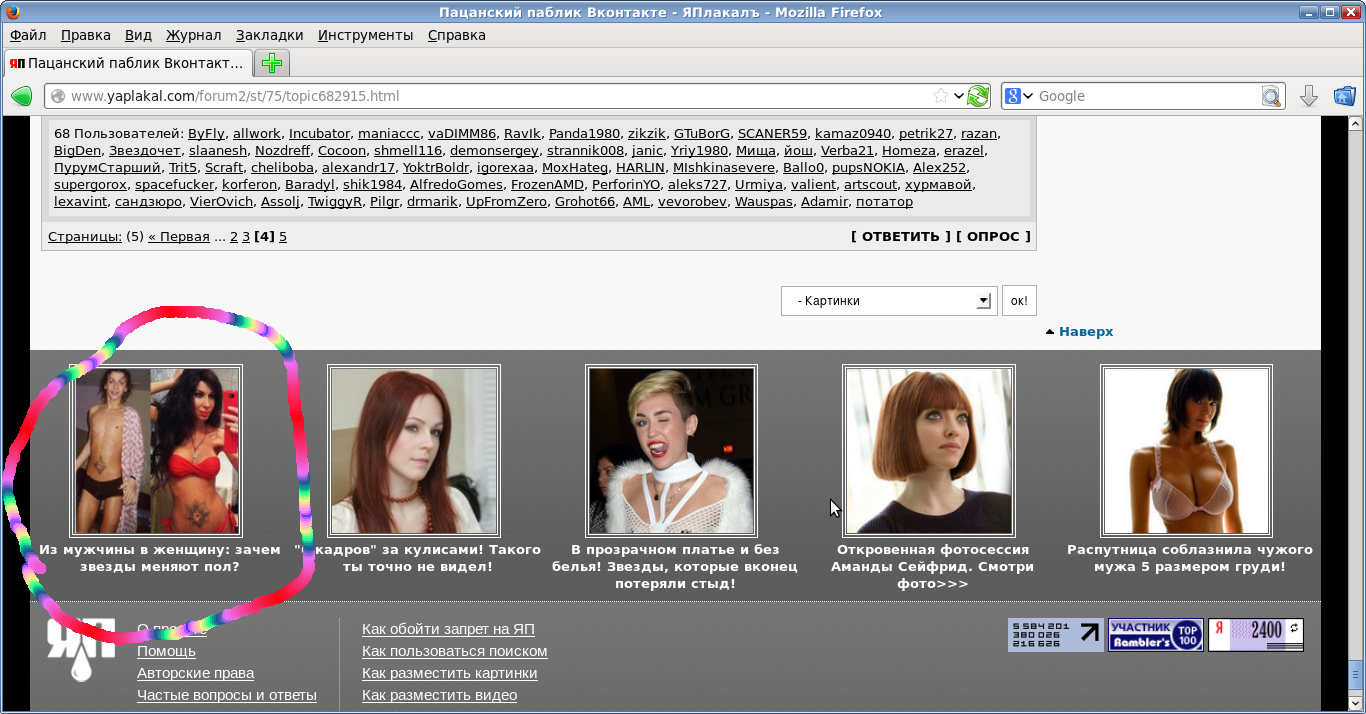
Task: Open user spacefucker profile
Action: pos(175,185)
